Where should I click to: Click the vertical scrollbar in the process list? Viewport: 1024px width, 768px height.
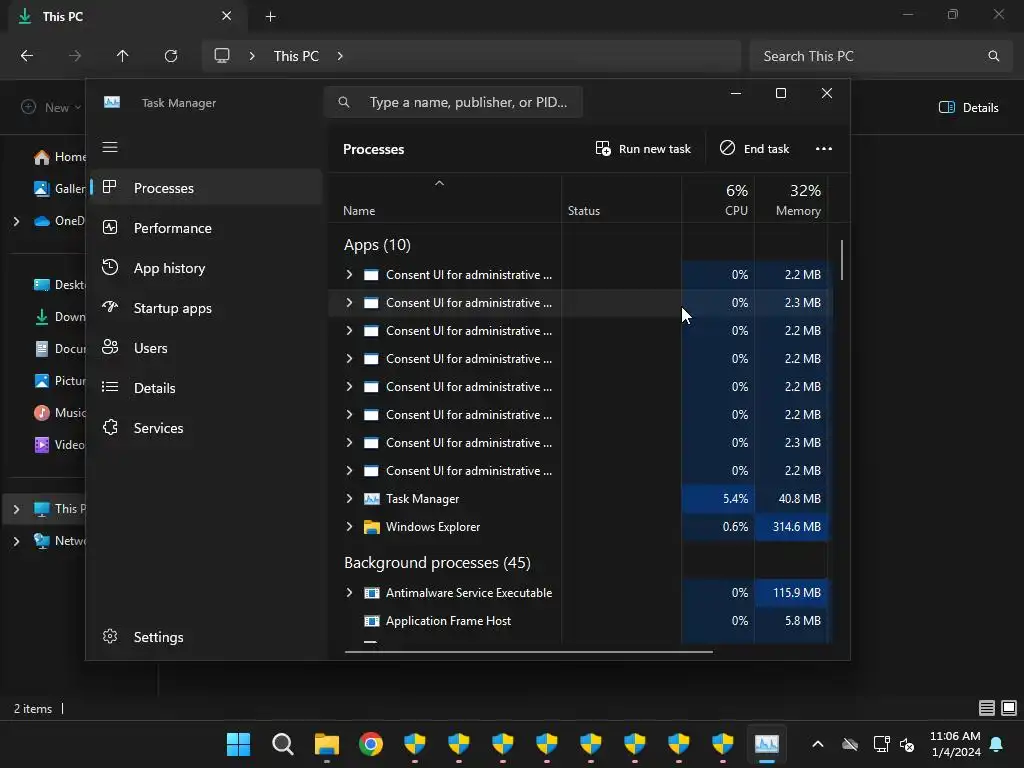point(842,260)
